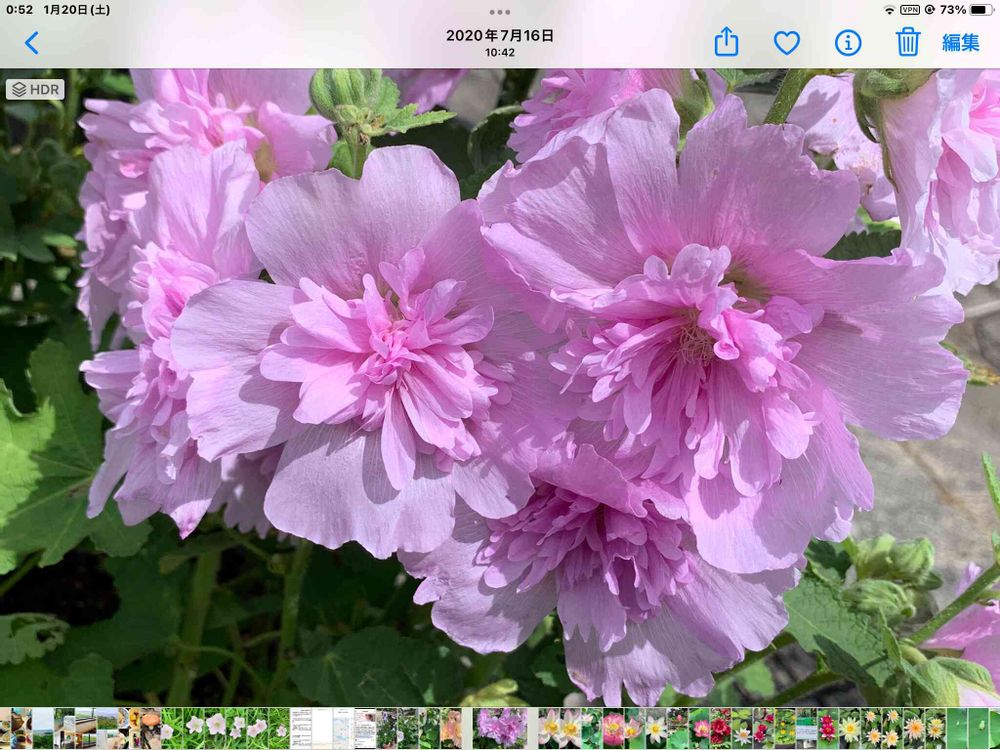Screen dimensions: 1000x750
Task: Select the map screenshot thumbnail
Action: [x=340, y=727]
